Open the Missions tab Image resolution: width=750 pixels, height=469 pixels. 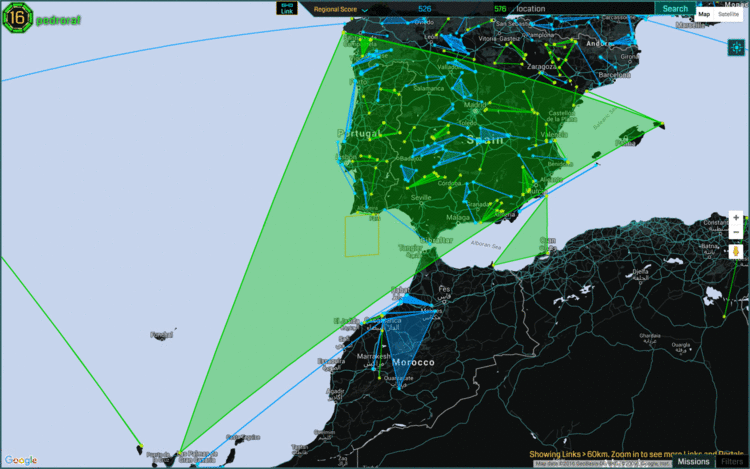(693, 461)
